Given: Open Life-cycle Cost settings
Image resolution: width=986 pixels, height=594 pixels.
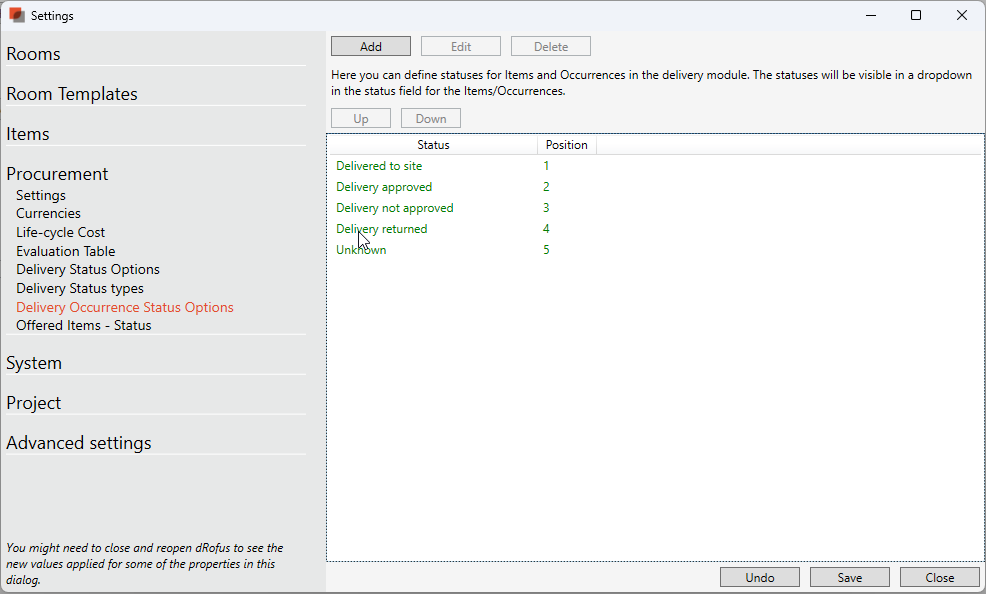Looking at the screenshot, I should click(60, 232).
